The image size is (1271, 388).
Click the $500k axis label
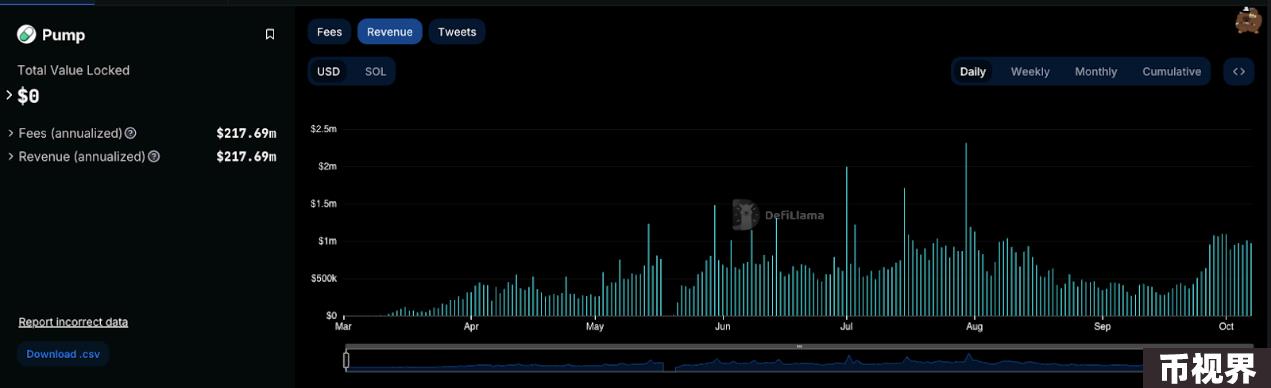323,278
